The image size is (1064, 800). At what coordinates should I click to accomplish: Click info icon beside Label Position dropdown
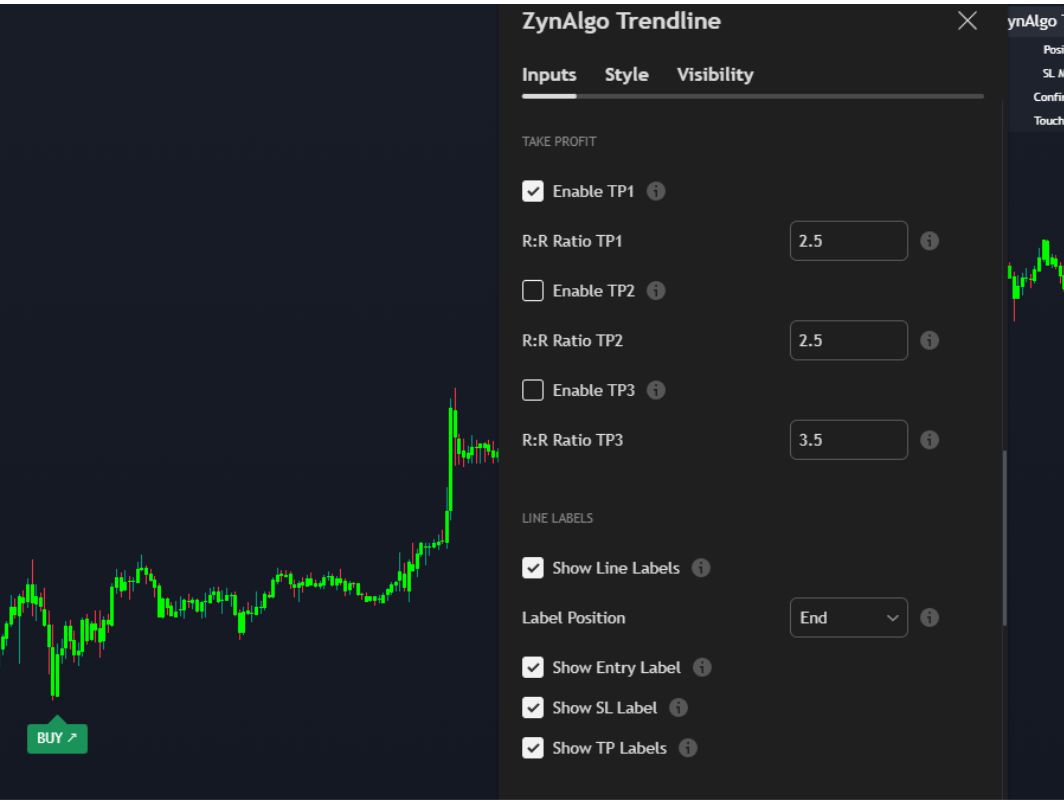928,618
